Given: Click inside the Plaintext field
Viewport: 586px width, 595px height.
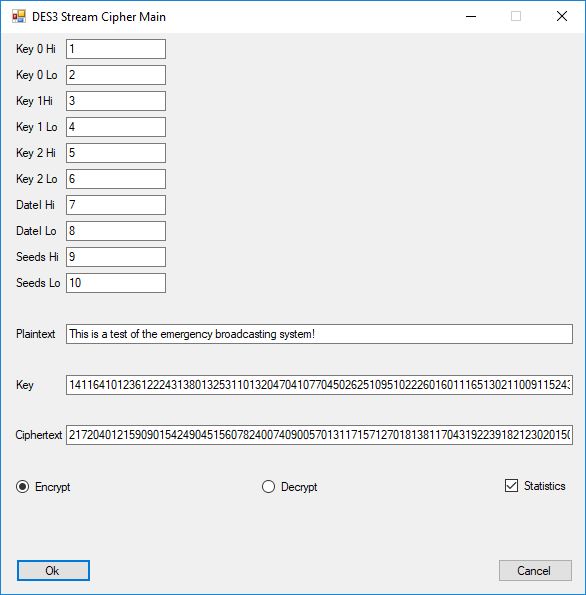Looking at the screenshot, I should 319,334.
